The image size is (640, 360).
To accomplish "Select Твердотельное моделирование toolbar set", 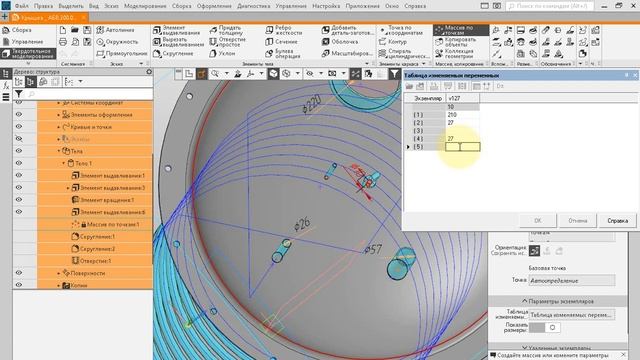I will 28,53.
